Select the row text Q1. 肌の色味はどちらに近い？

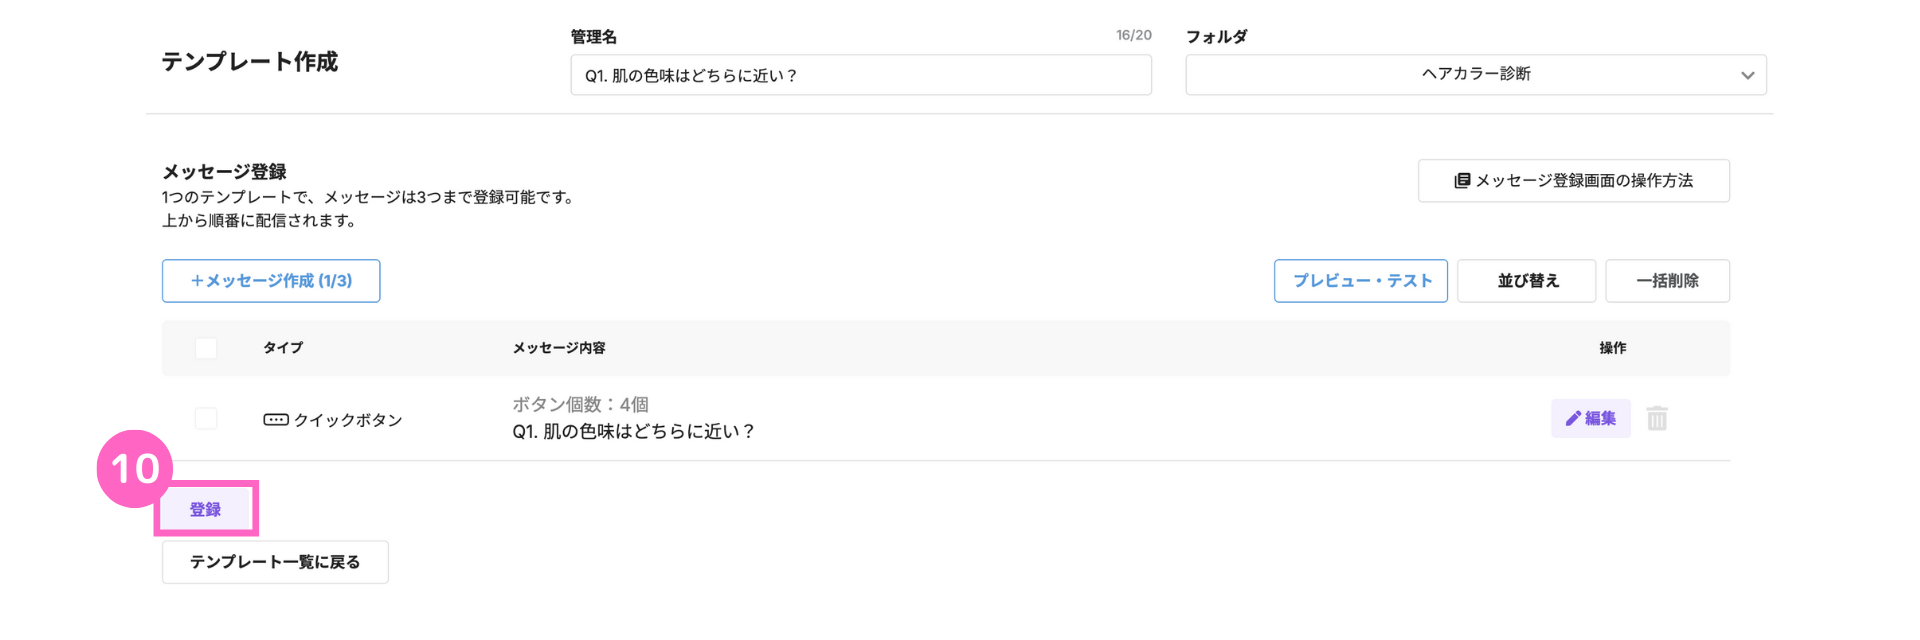[634, 431]
